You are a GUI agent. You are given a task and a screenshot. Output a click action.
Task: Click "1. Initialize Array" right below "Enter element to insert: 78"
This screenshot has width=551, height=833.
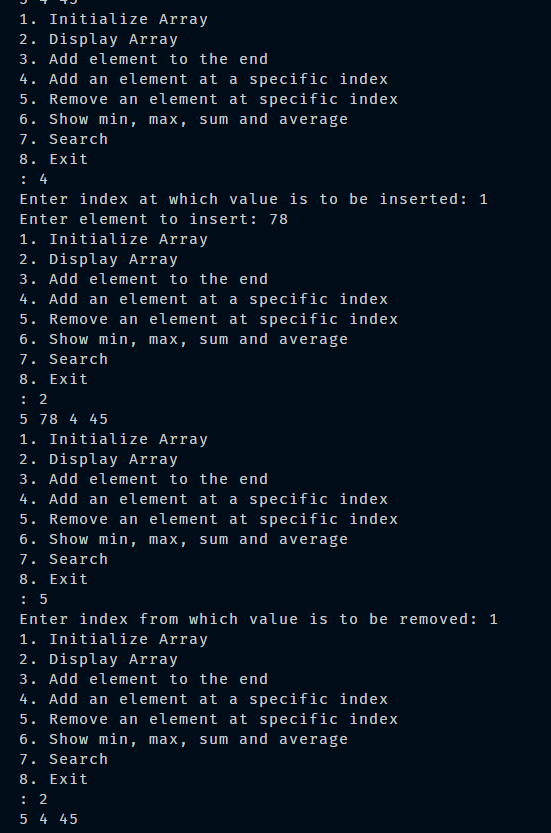114,239
